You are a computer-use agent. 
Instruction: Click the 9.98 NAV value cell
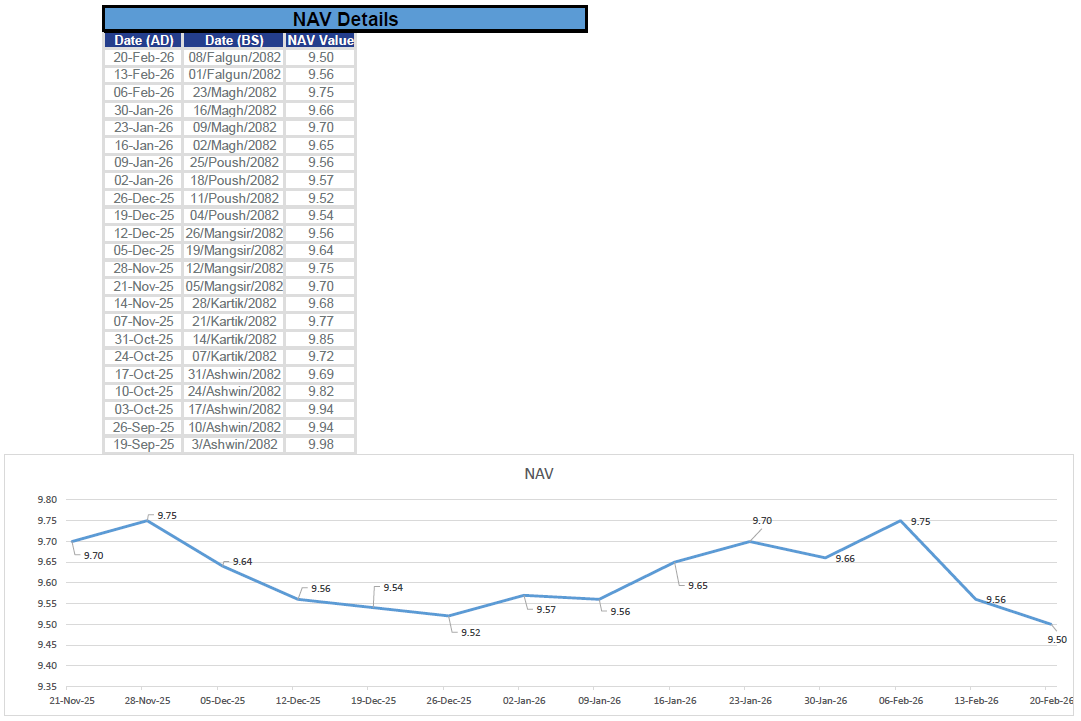coord(320,444)
